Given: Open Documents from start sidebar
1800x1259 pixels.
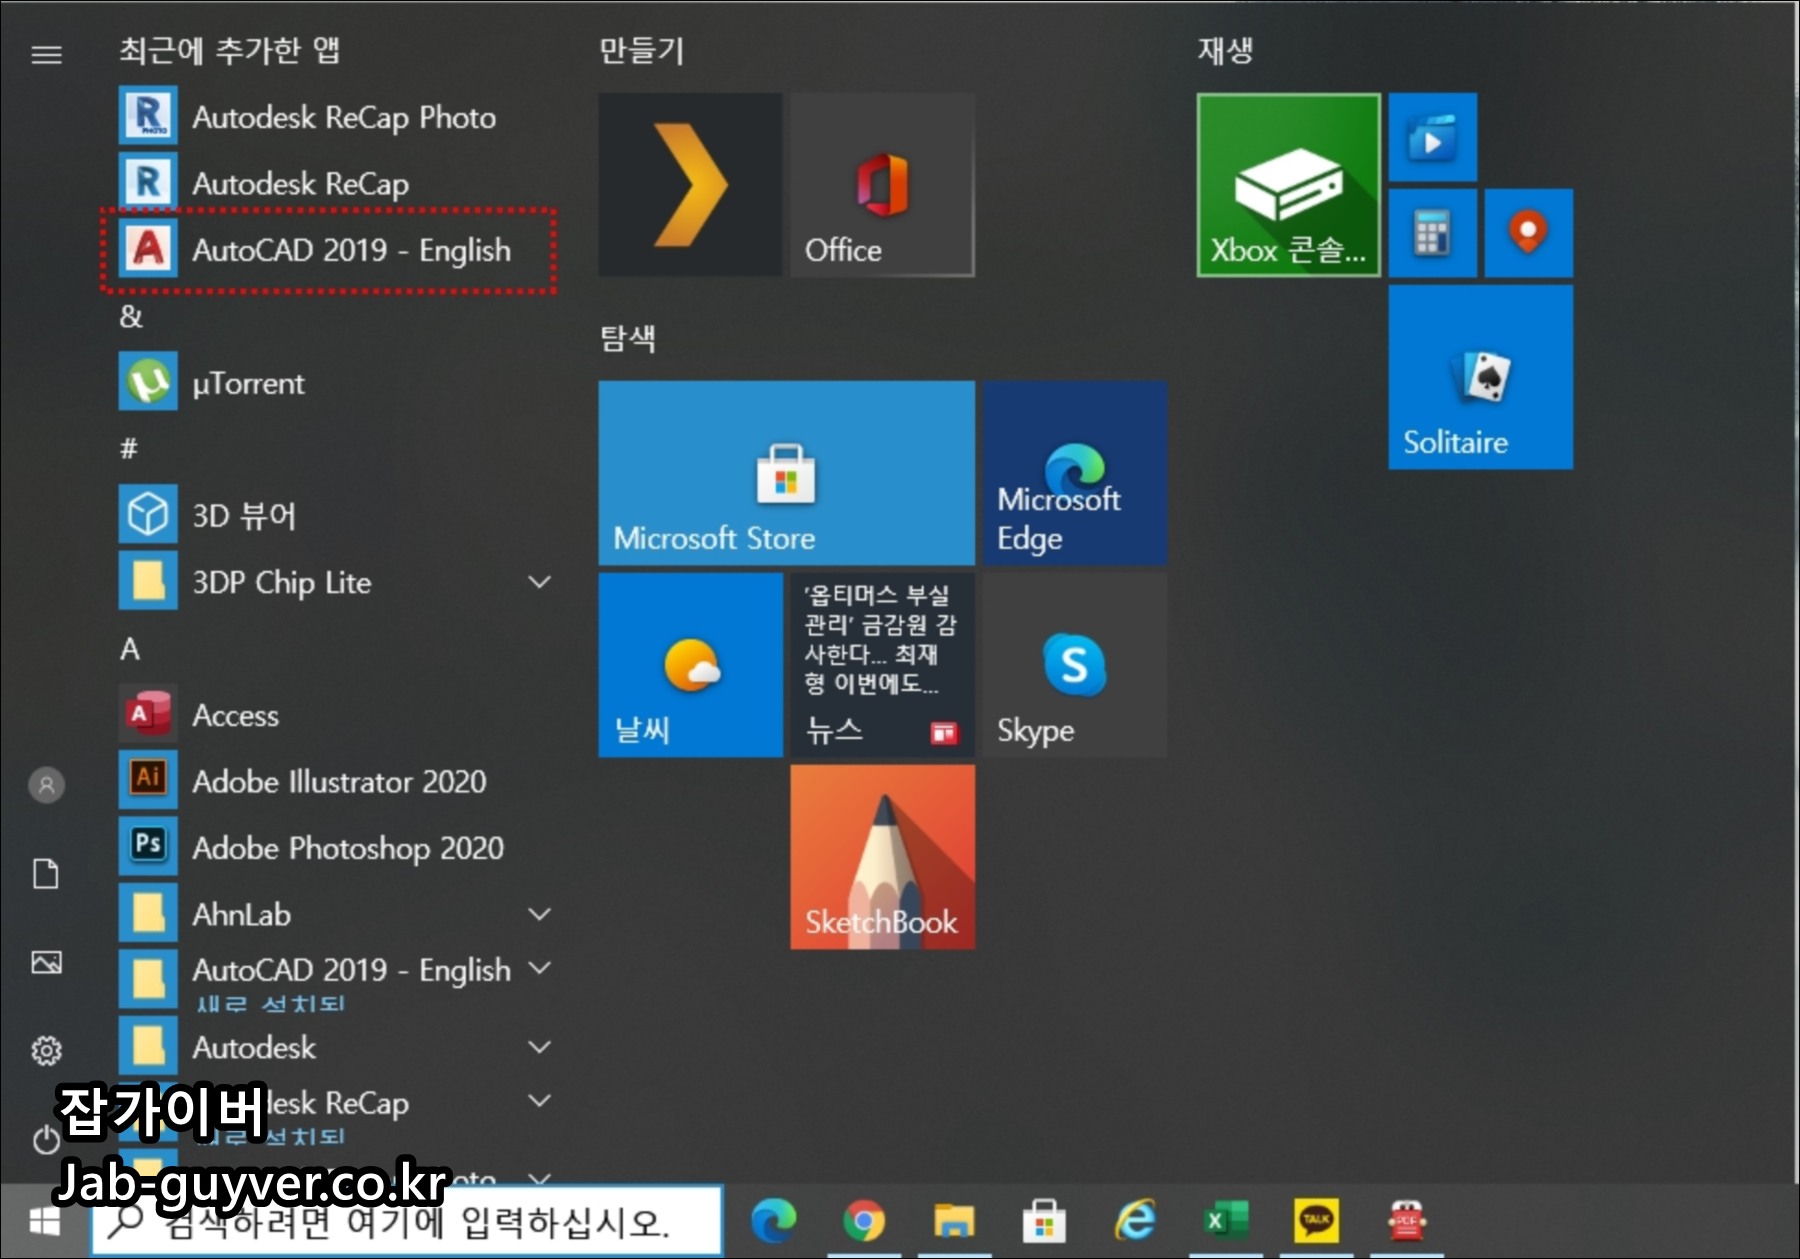Looking at the screenshot, I should [46, 873].
